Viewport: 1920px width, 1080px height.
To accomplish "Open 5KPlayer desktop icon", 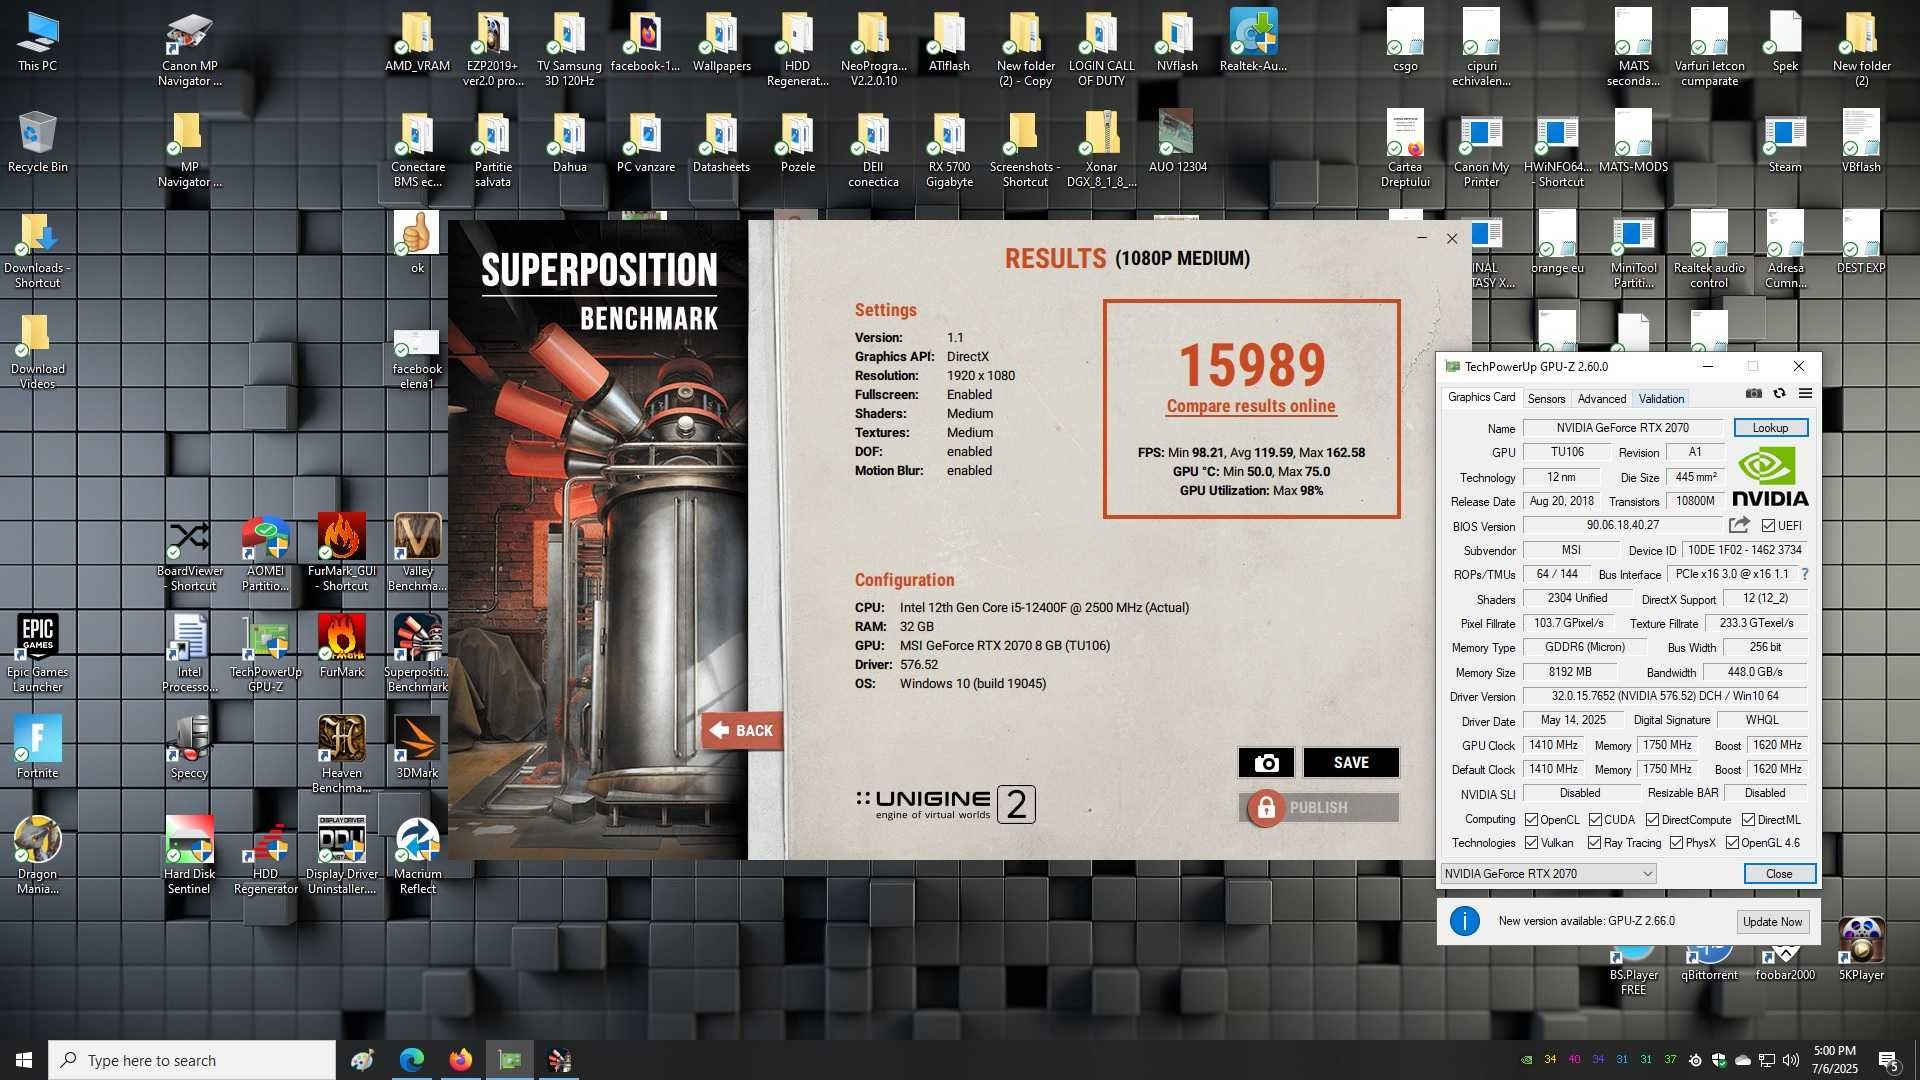I will [x=1861, y=950].
